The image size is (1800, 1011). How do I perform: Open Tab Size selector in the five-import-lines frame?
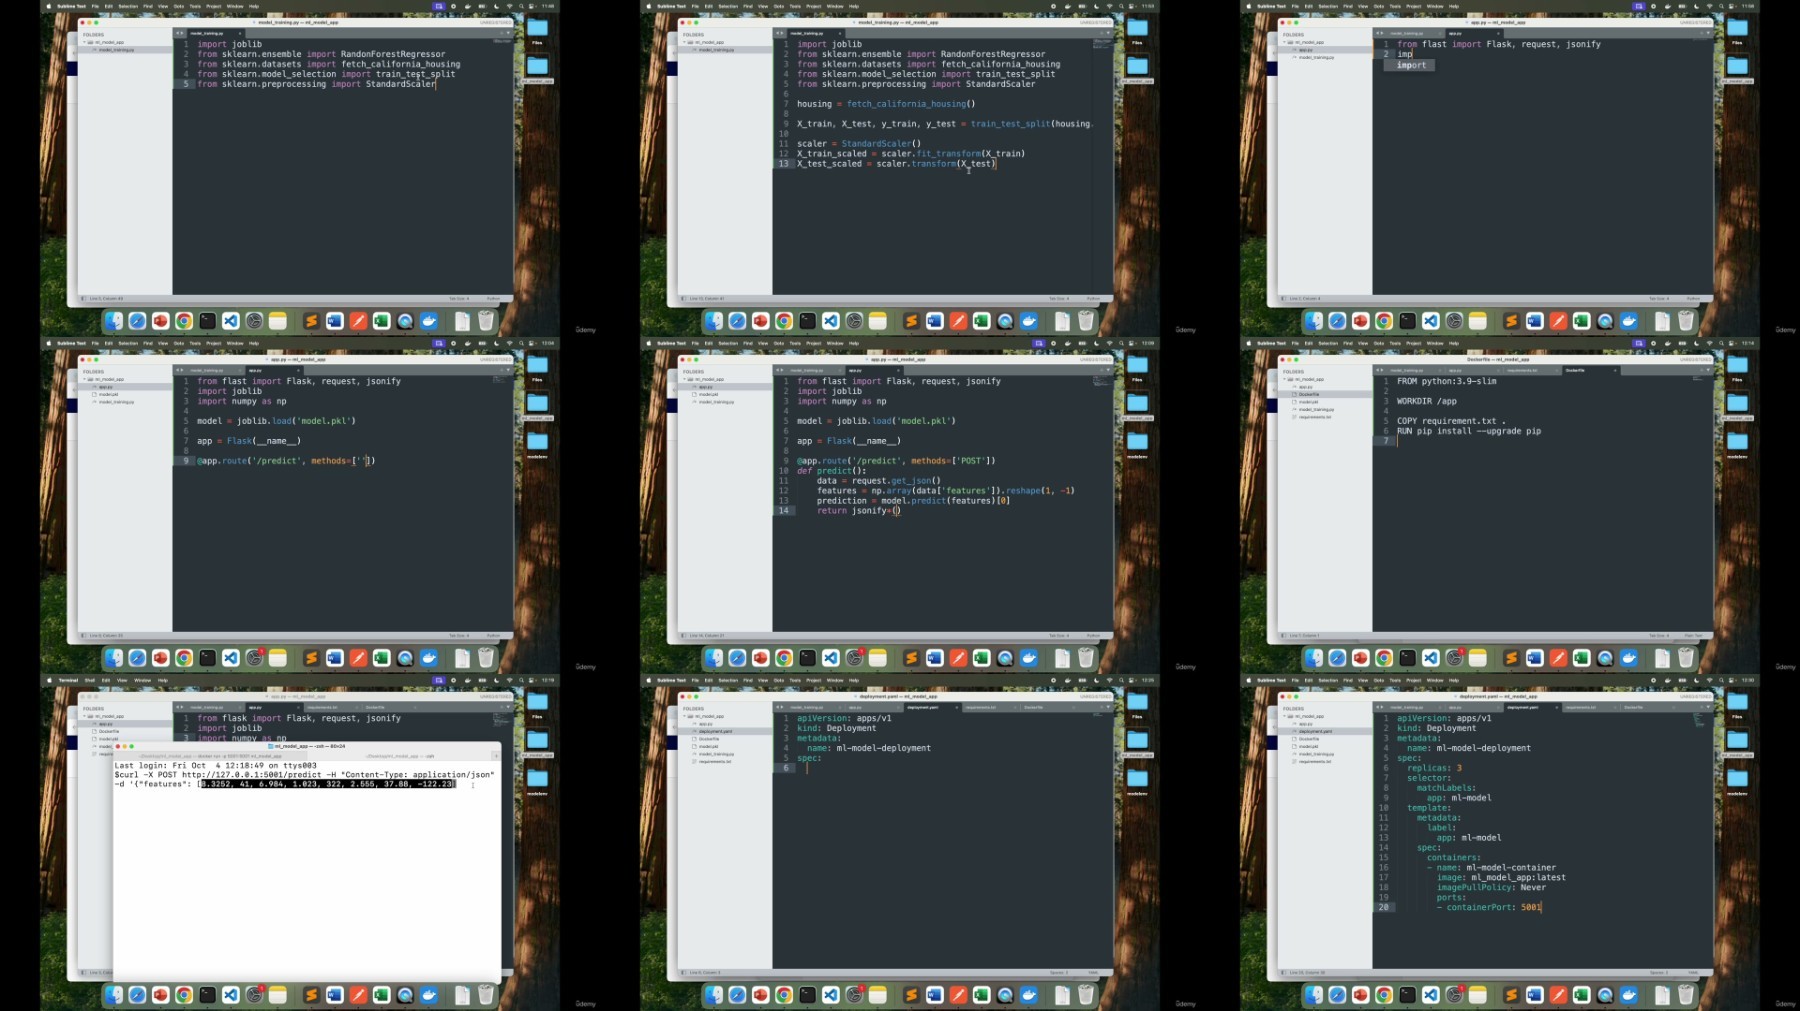[x=458, y=298]
